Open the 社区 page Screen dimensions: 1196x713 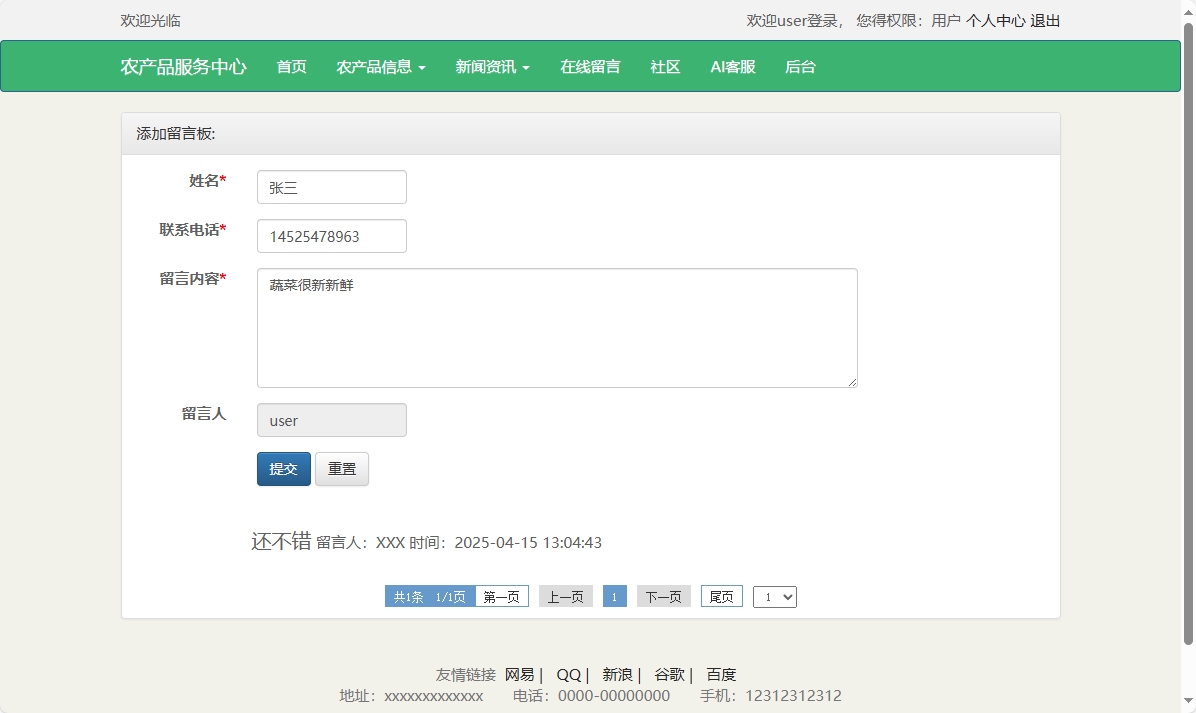coord(664,66)
